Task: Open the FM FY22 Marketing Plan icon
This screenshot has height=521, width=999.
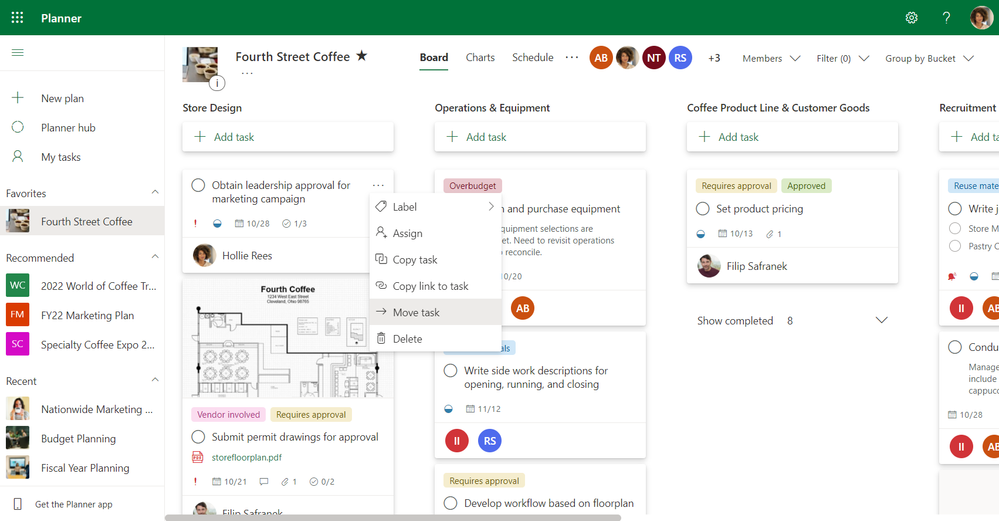Action: (17, 315)
